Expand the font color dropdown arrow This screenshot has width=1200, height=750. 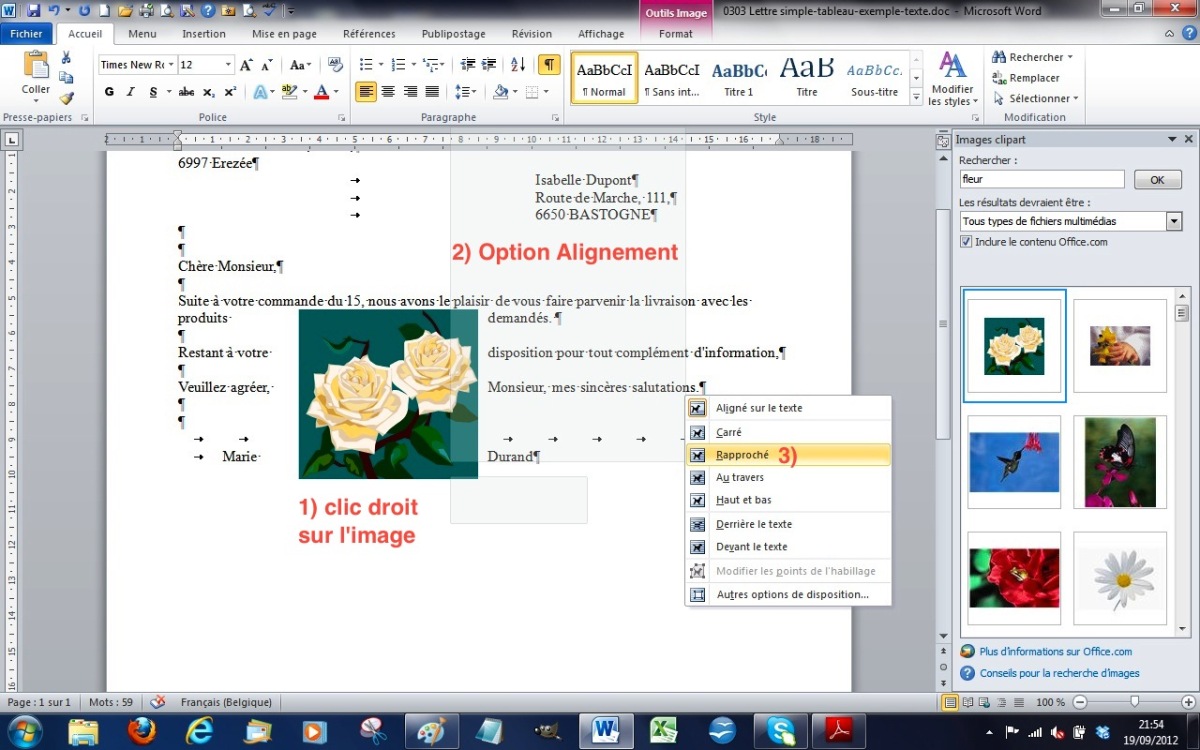[337, 92]
